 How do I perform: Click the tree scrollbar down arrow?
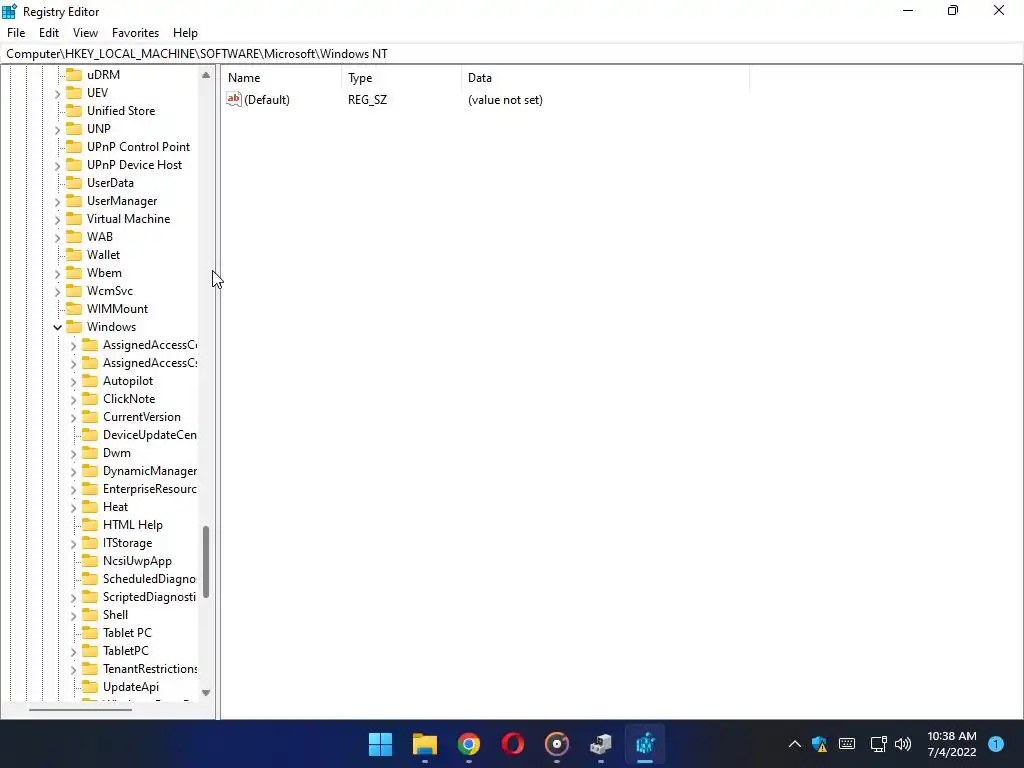pyautogui.click(x=206, y=692)
